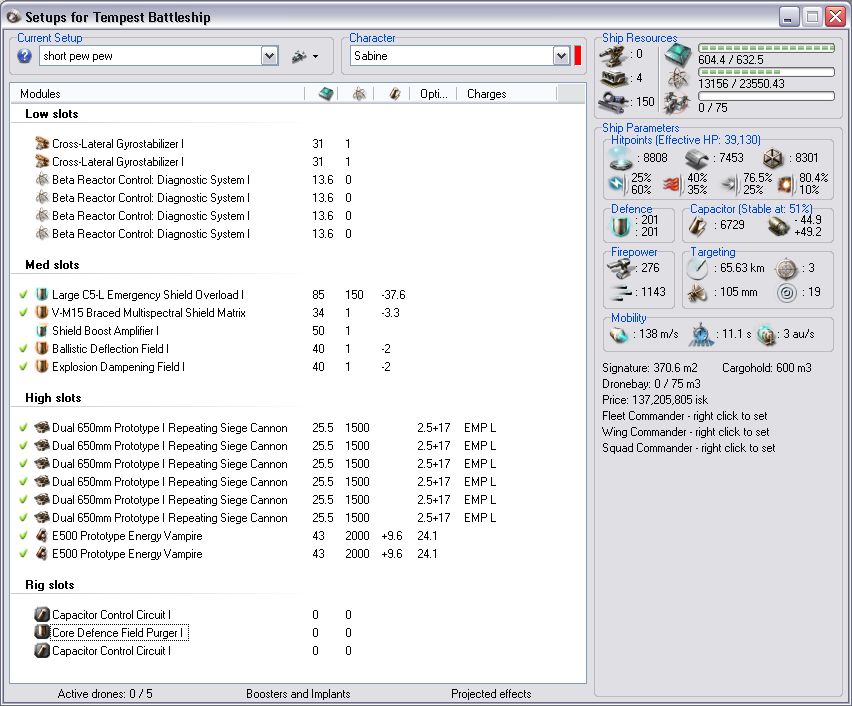Click the Opti... column header
The width and height of the screenshot is (852, 706).
click(x=433, y=93)
